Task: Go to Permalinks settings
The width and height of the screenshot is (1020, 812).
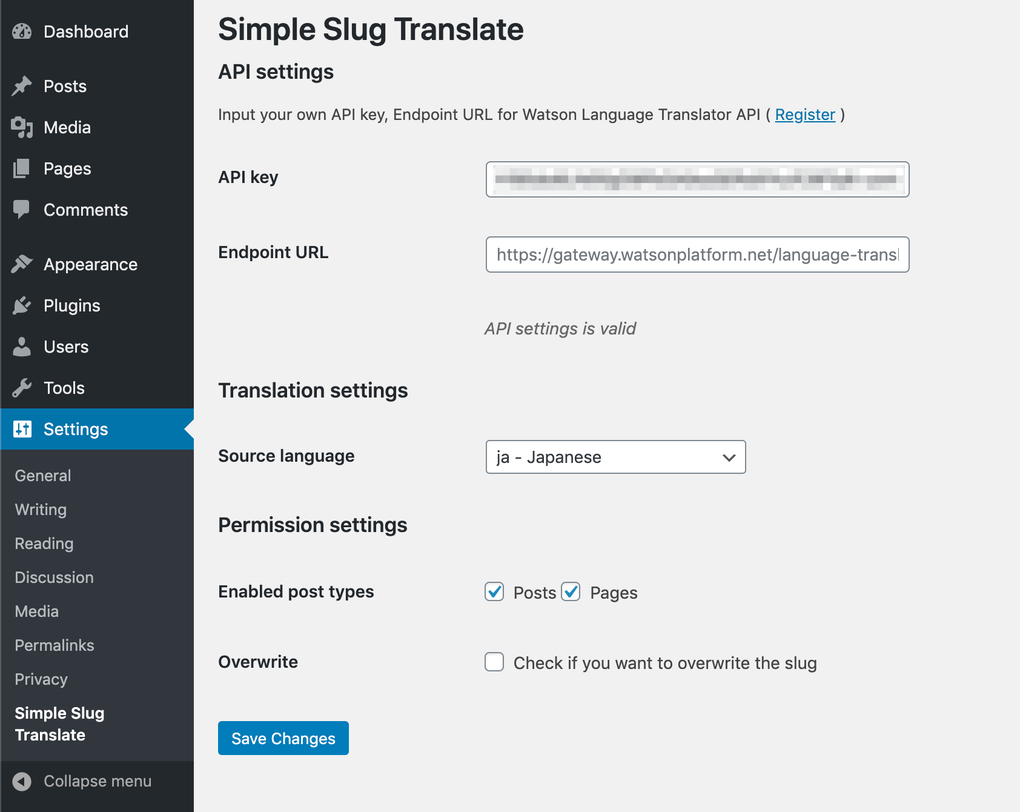Action: pos(54,645)
